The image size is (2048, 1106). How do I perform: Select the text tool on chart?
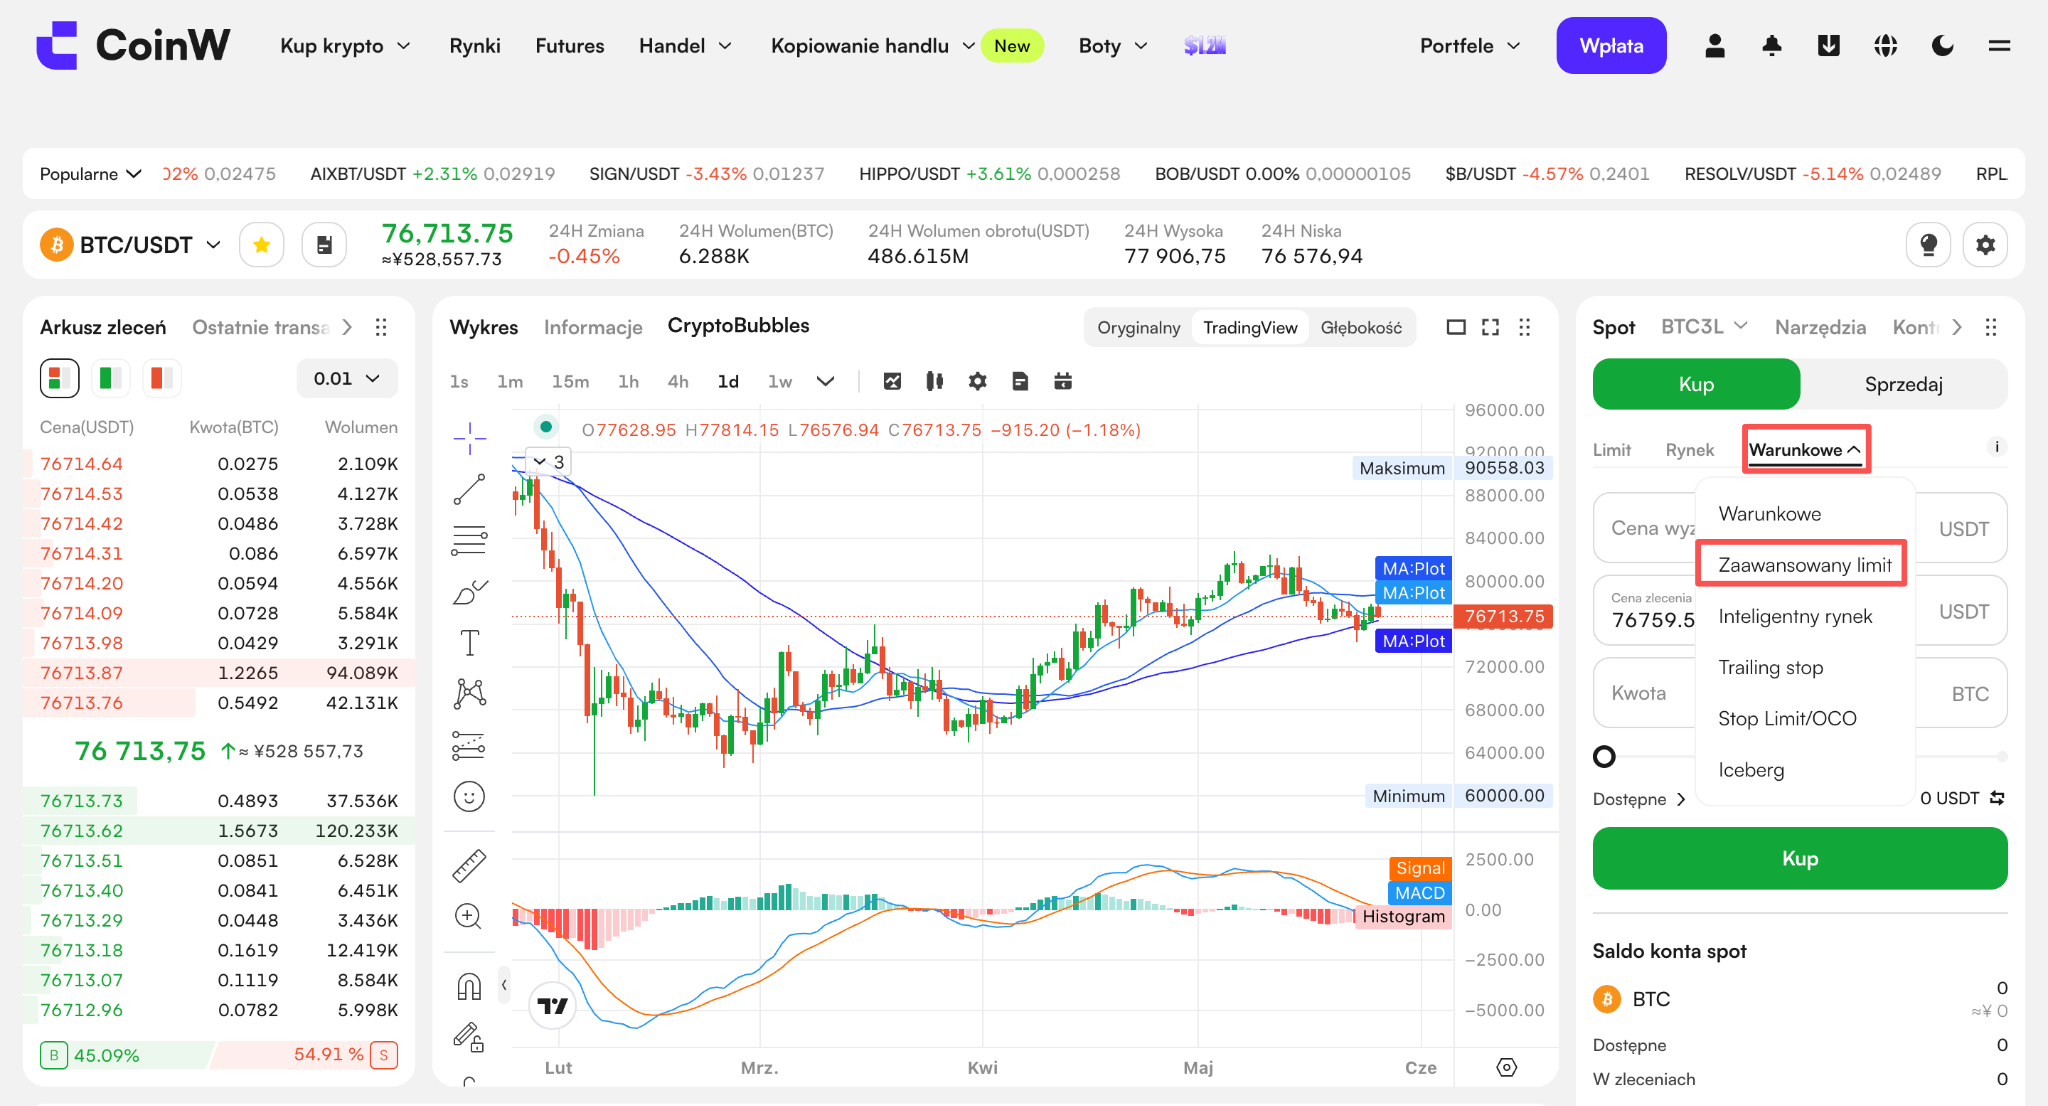click(469, 642)
